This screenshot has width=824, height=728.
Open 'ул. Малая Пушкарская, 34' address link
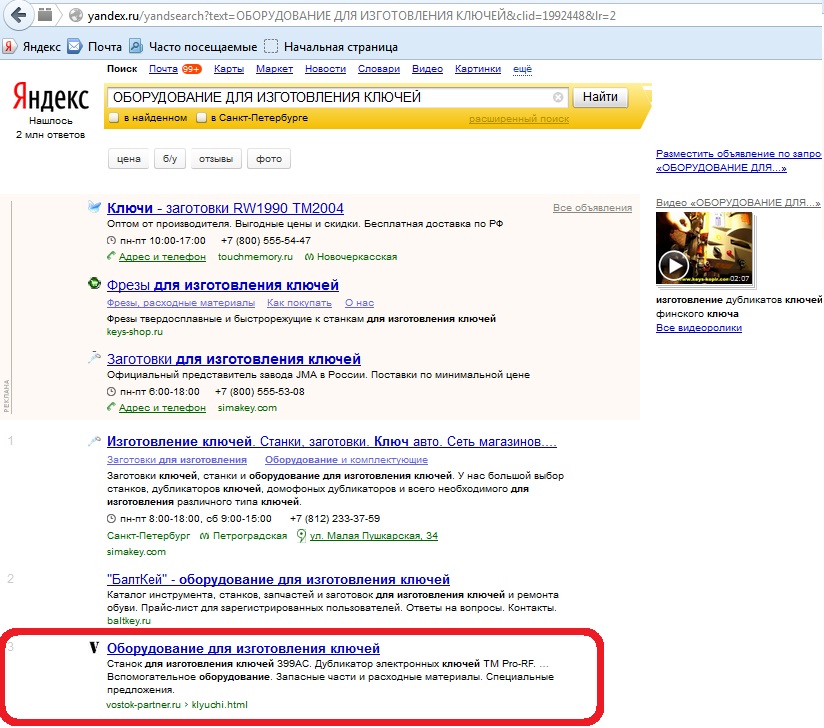point(374,536)
